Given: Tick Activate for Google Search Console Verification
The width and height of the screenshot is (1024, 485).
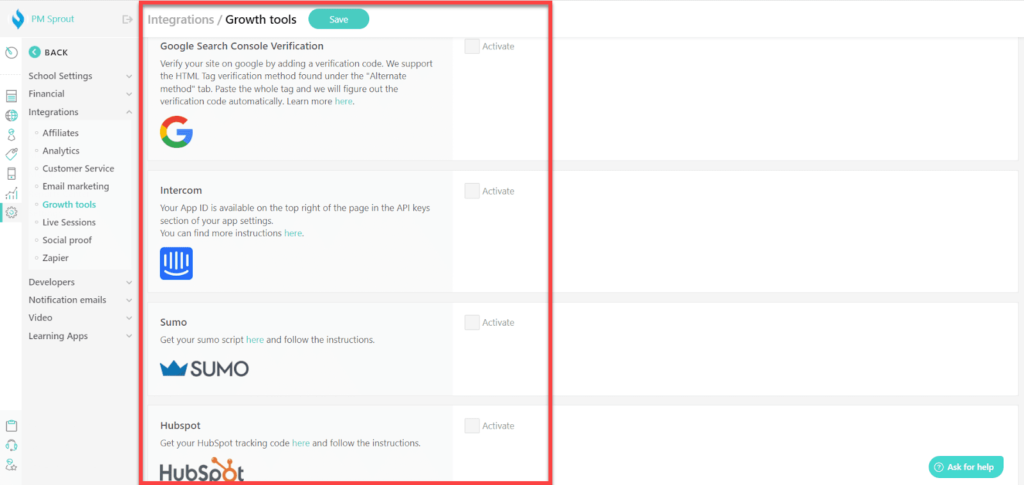Looking at the screenshot, I should (x=472, y=46).
